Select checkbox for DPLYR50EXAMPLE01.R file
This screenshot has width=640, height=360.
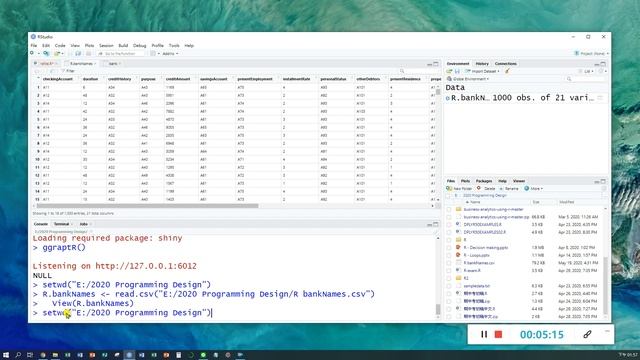[x=449, y=224]
